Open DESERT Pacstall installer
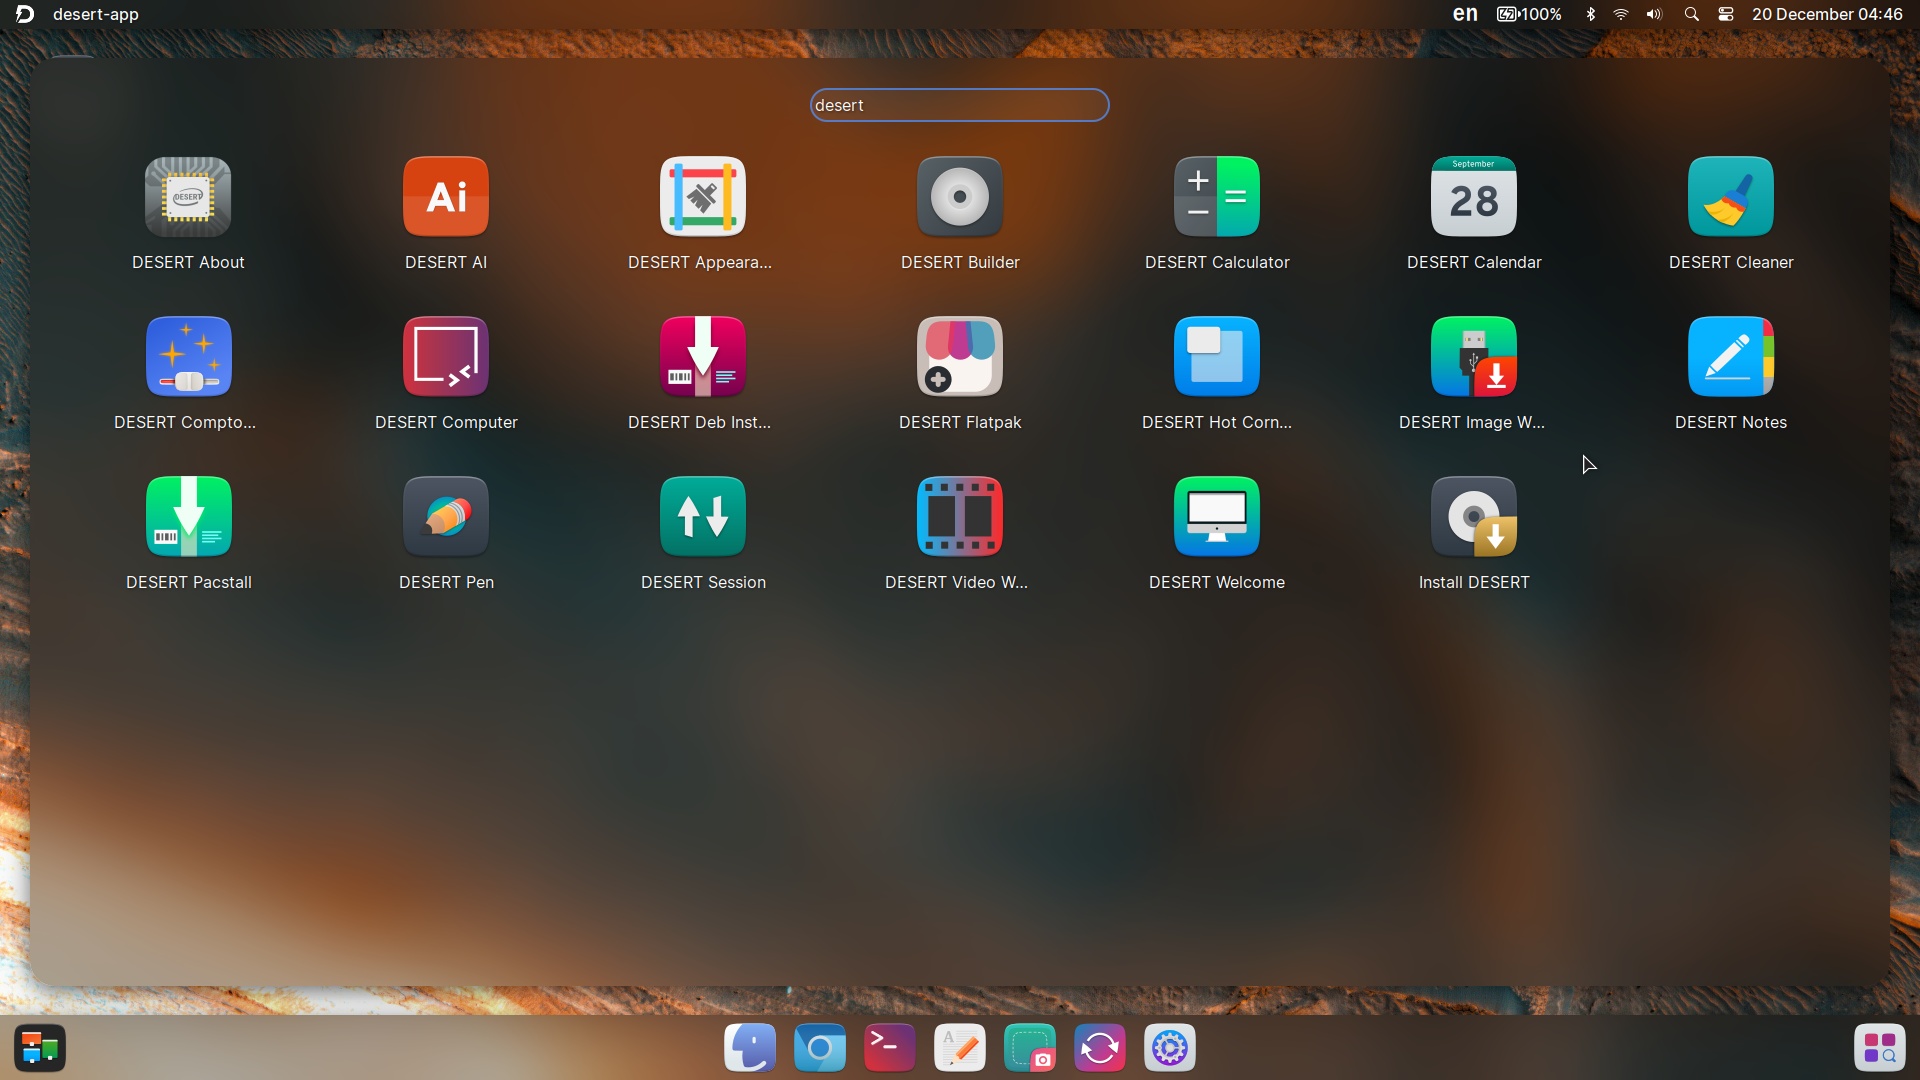The width and height of the screenshot is (1920, 1080). pyautogui.click(x=188, y=517)
